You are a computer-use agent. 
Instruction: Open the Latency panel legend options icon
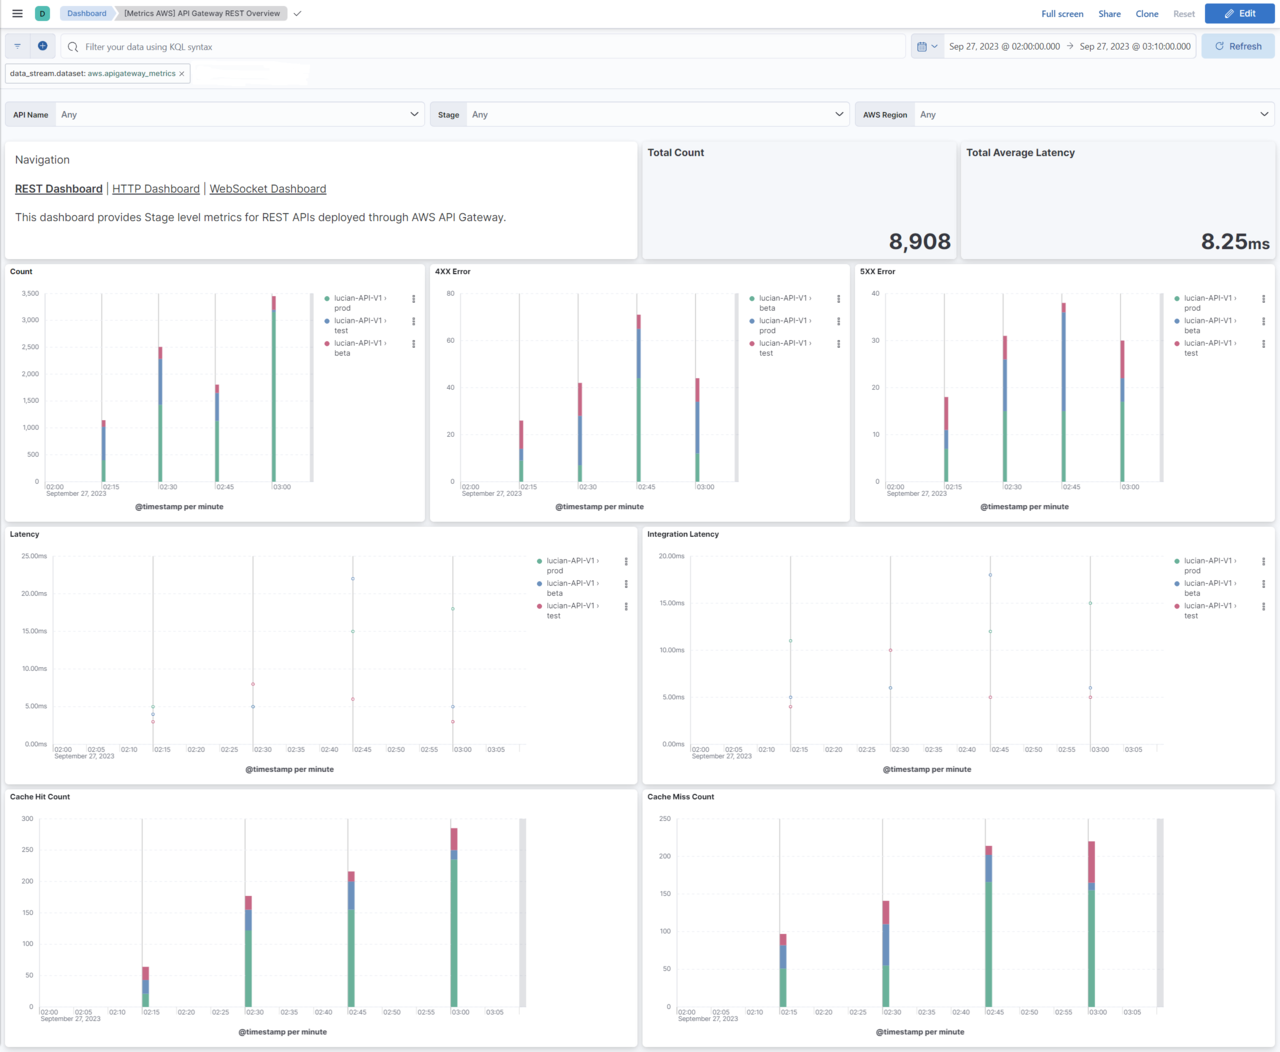pyautogui.click(x=626, y=561)
